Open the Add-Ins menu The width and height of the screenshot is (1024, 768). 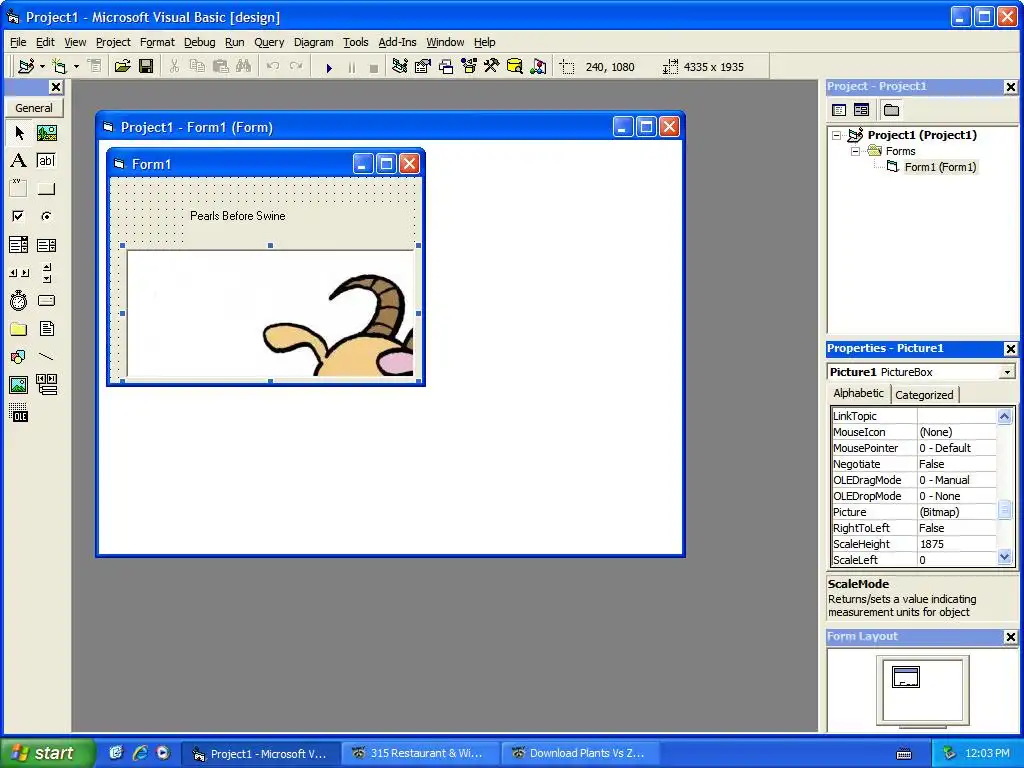point(397,42)
